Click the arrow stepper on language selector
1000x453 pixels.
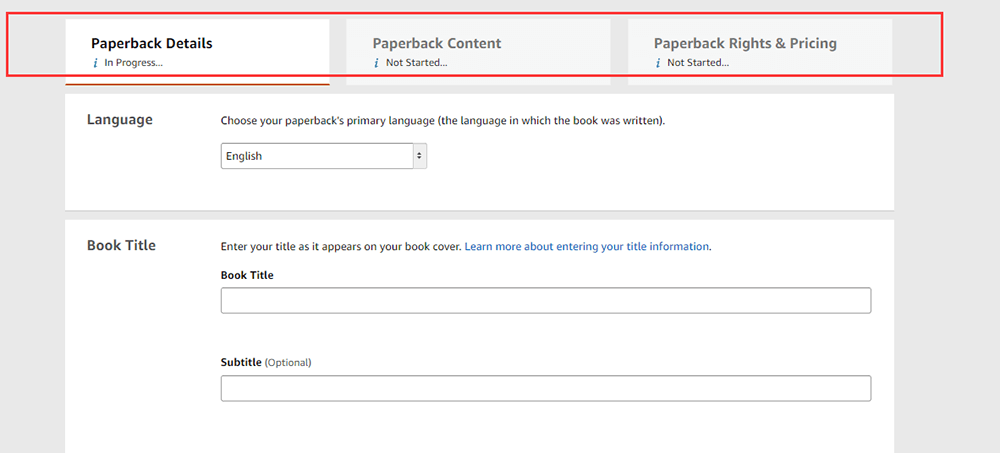(x=419, y=156)
